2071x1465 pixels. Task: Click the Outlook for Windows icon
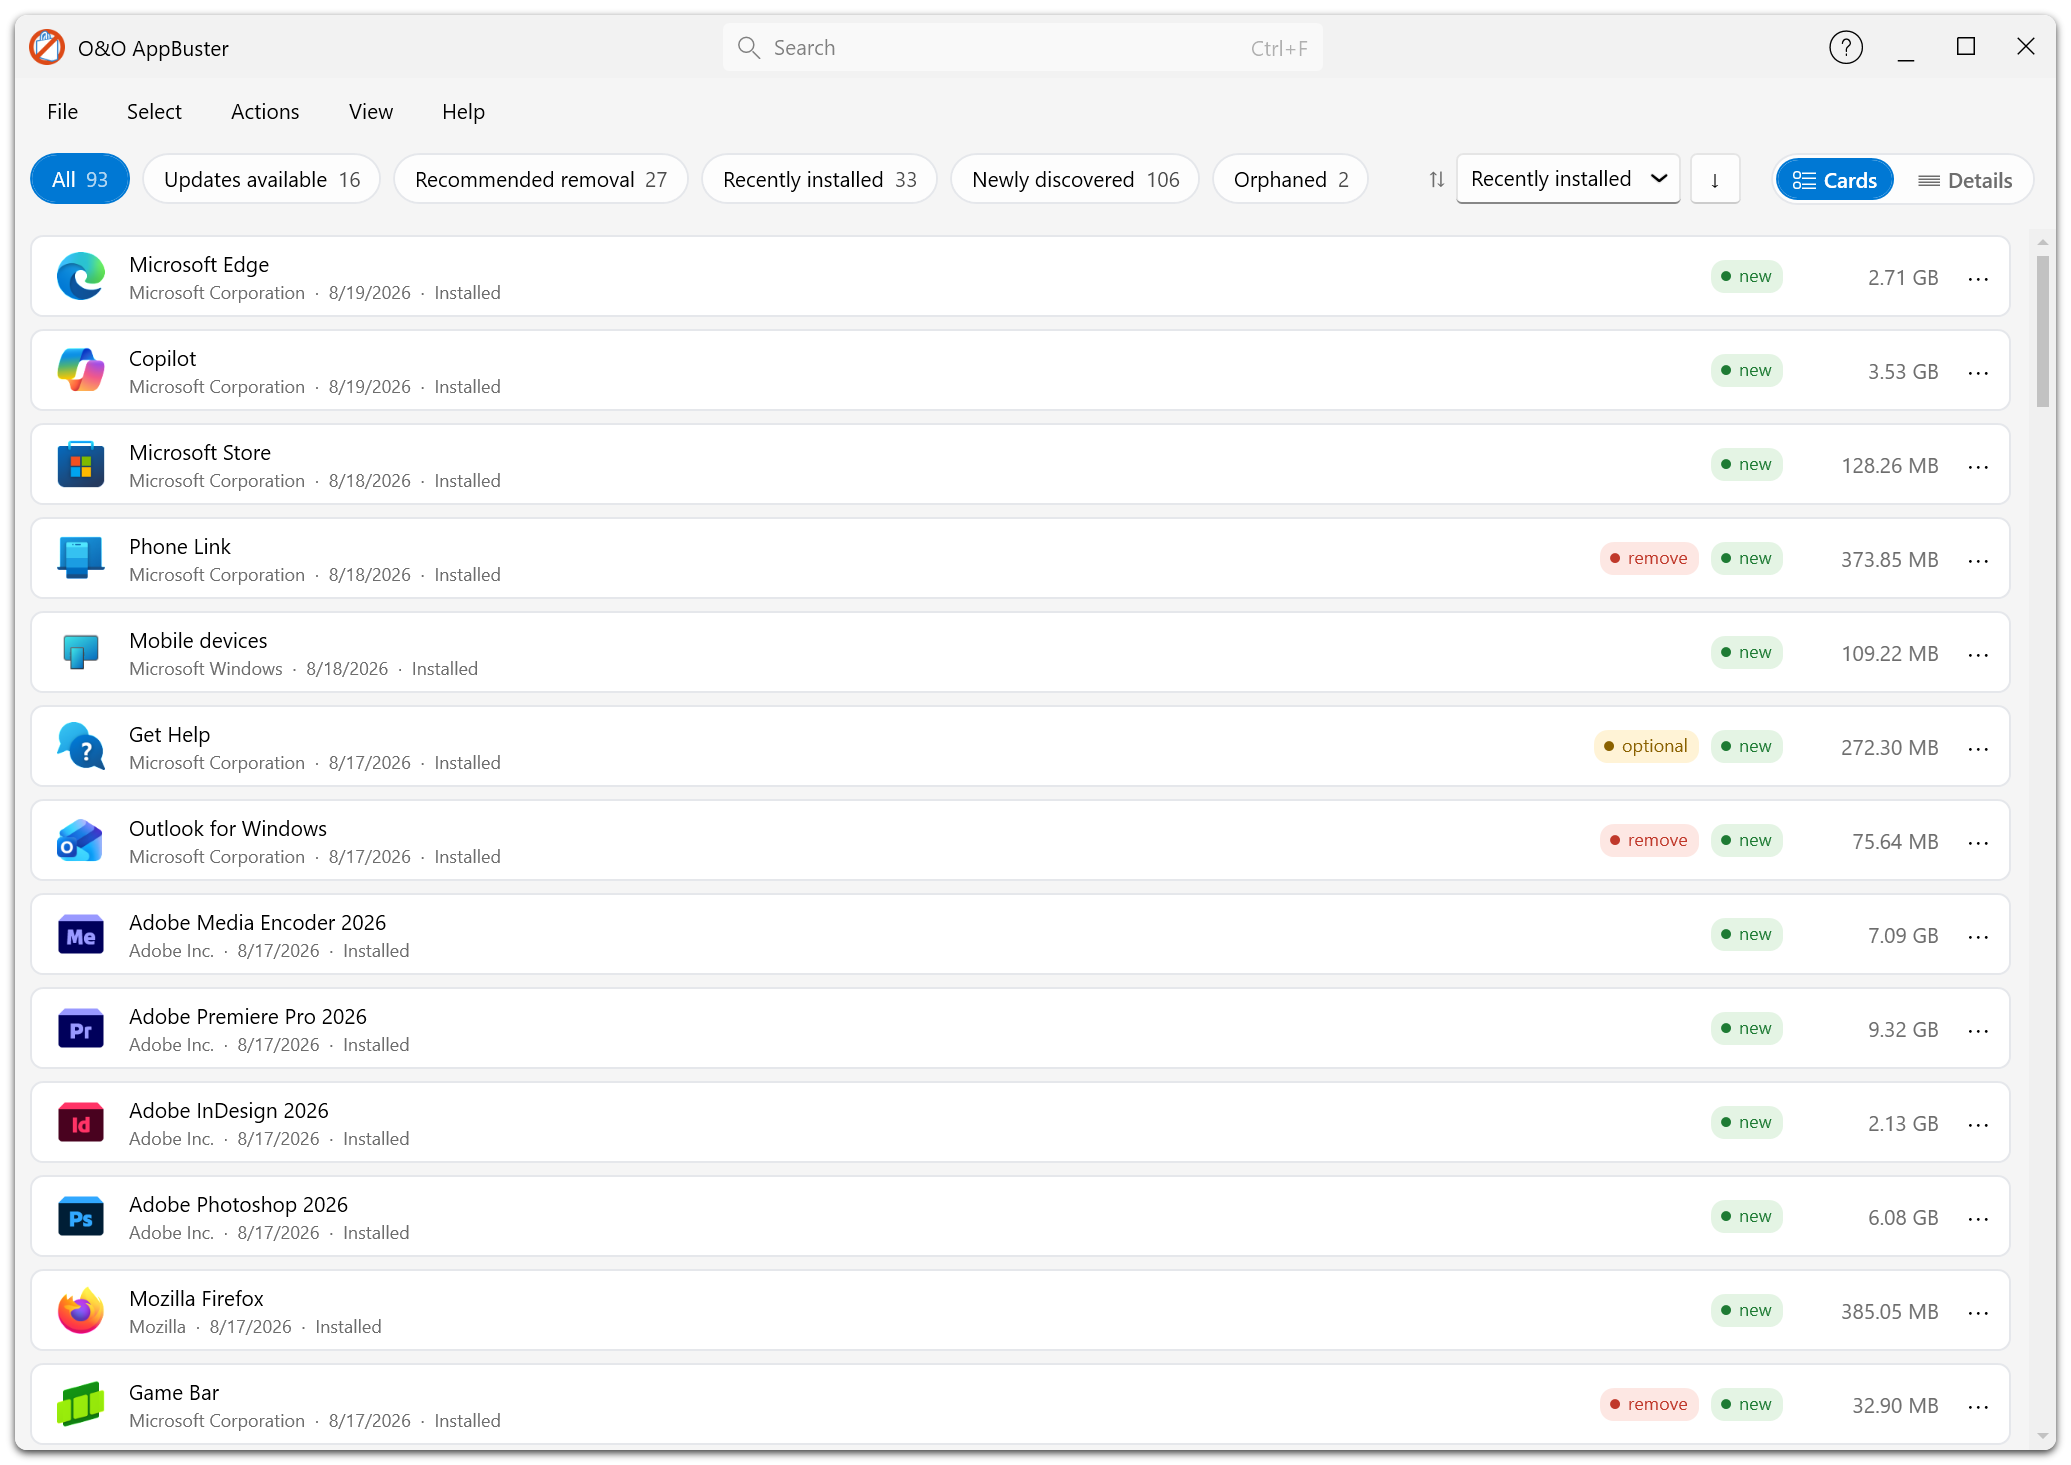[81, 841]
